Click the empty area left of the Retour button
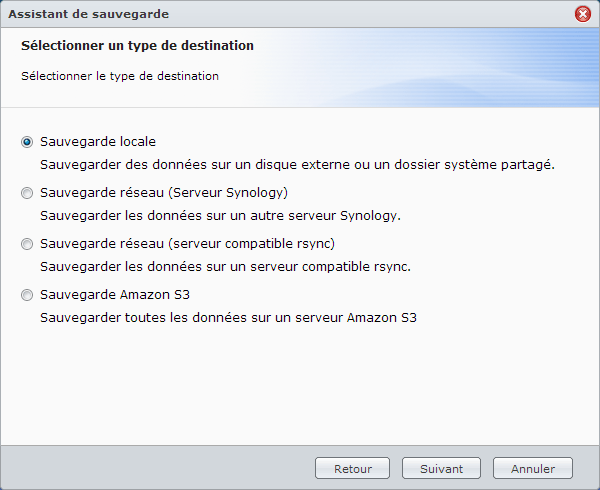600x490 pixels. [x=160, y=468]
